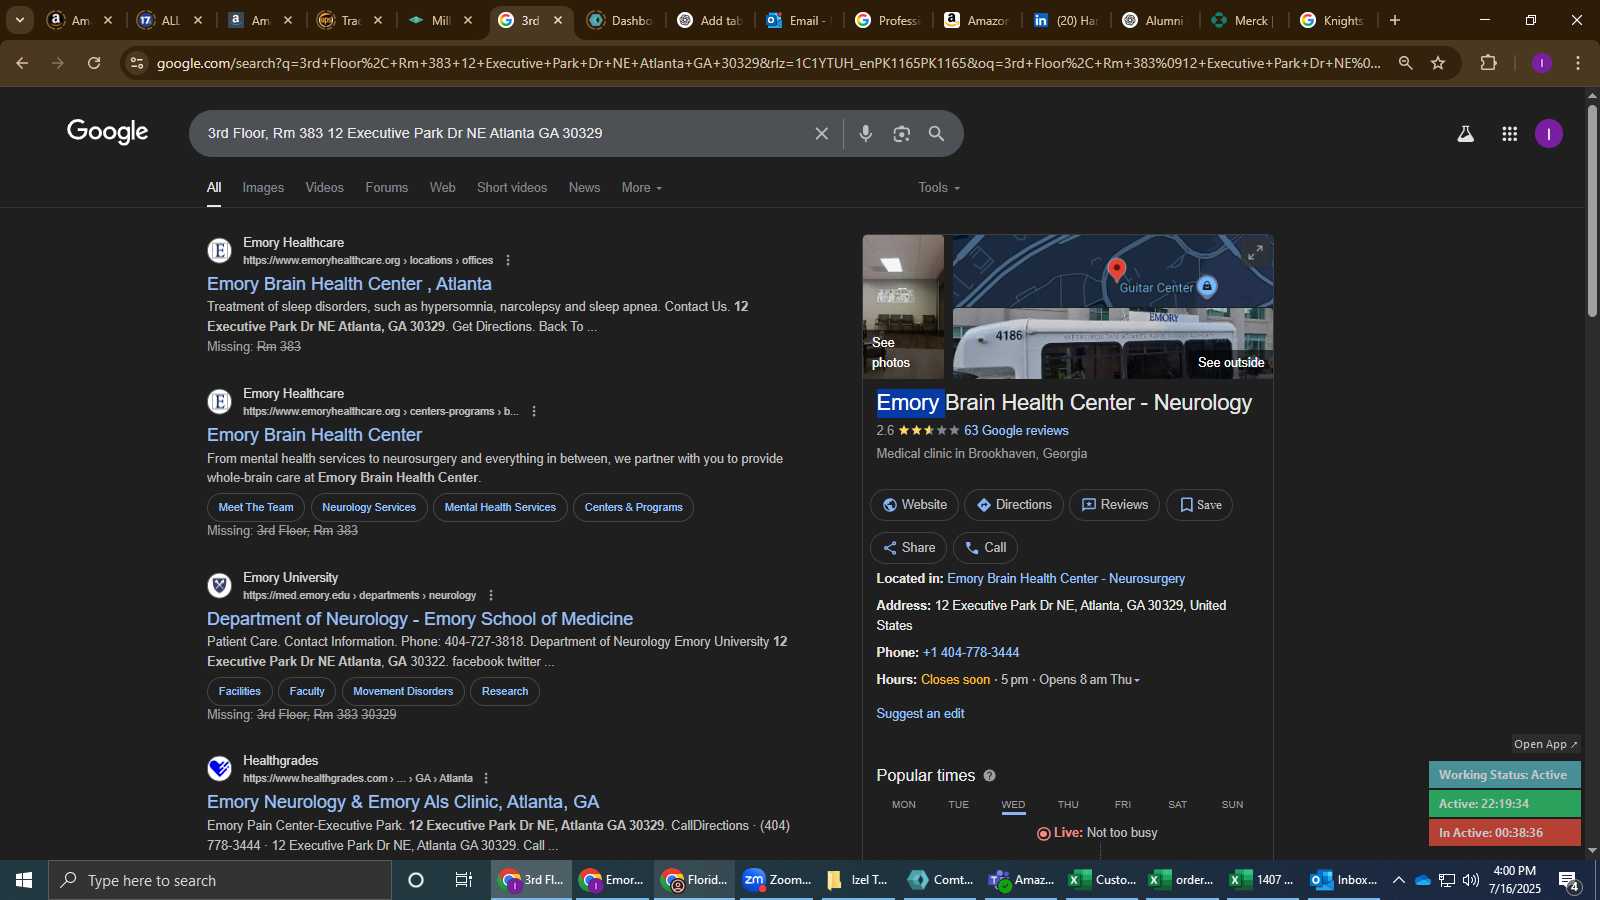The height and width of the screenshot is (900, 1600).
Task: Open the Google account avatar
Action: 1549,133
